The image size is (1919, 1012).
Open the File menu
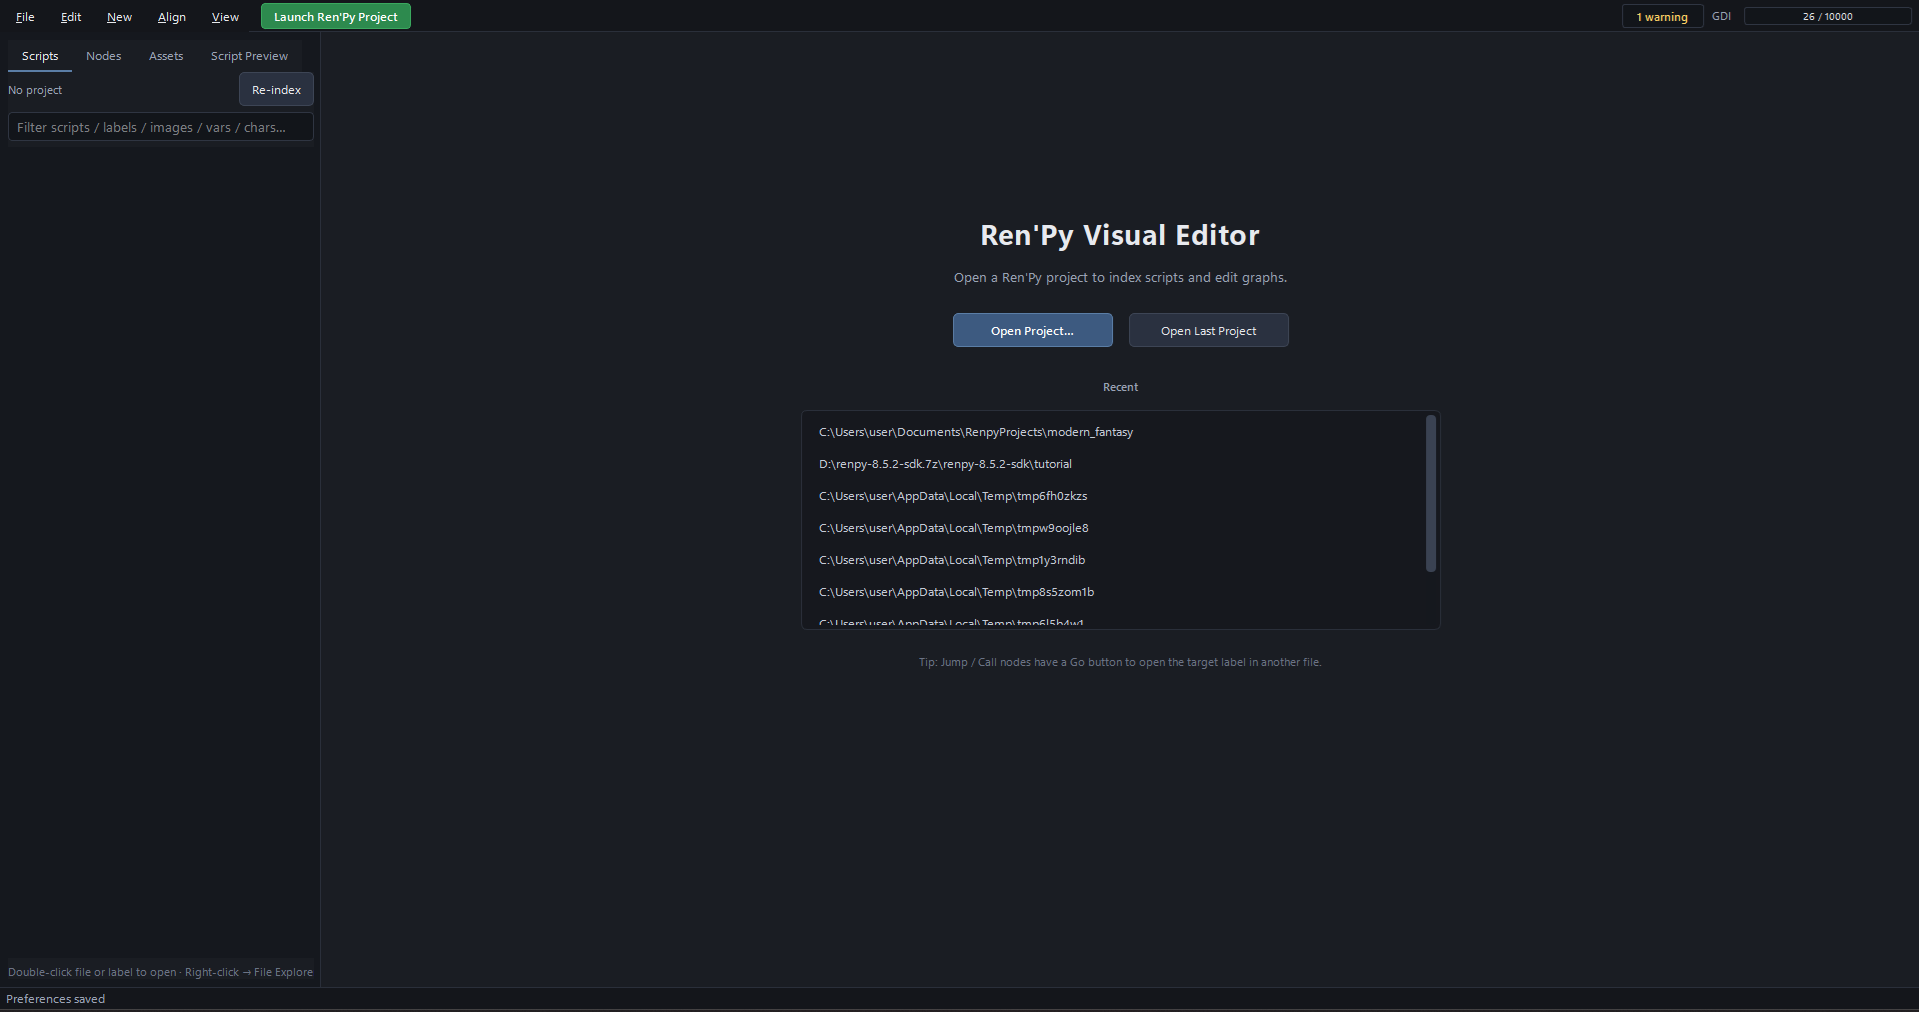coord(25,17)
